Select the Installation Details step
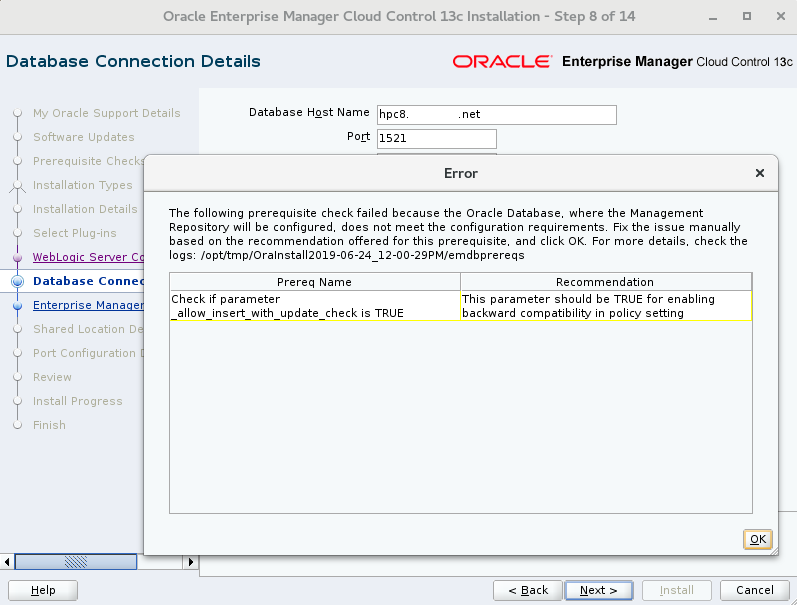 pos(85,209)
